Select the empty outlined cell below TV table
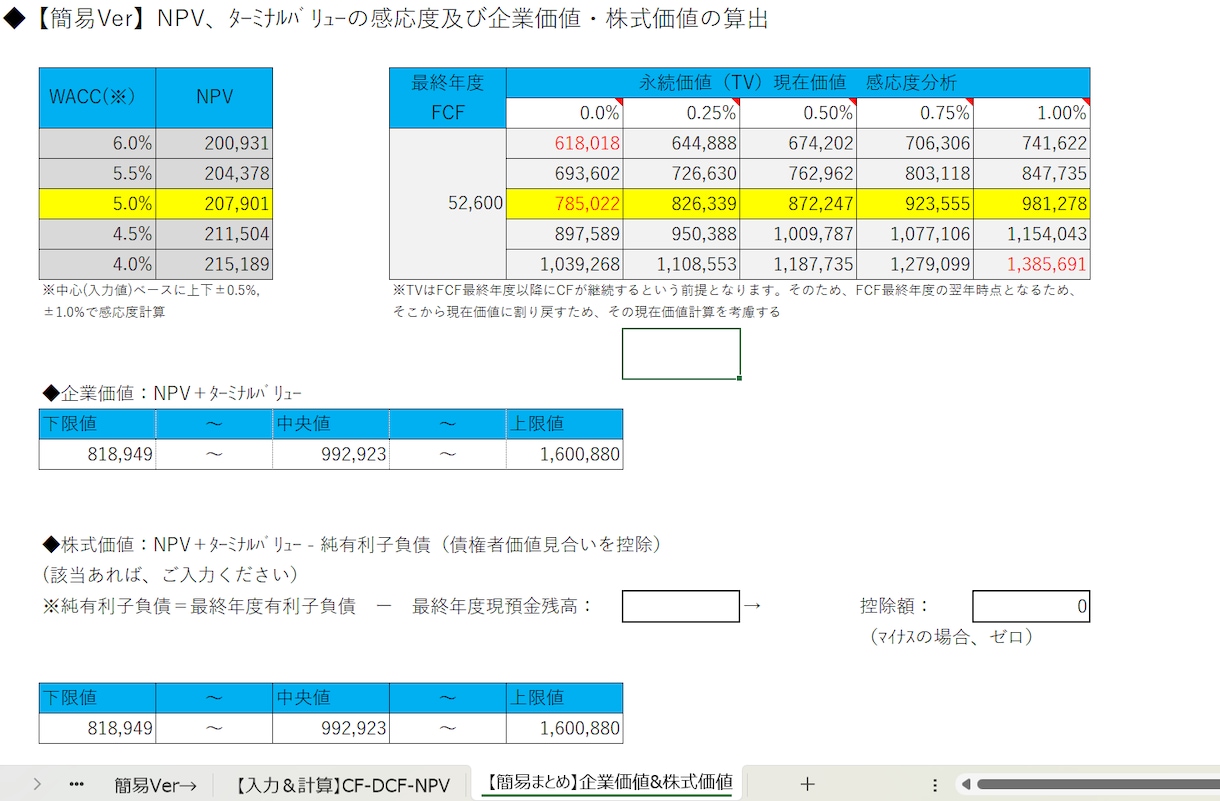This screenshot has height=801, width=1220. [x=681, y=354]
